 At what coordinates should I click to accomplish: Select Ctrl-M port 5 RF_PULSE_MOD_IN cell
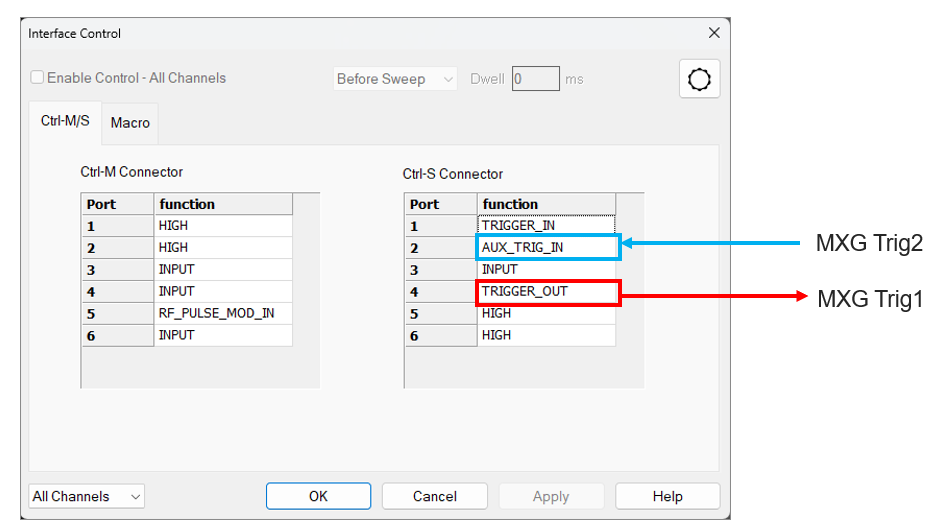pos(223,314)
